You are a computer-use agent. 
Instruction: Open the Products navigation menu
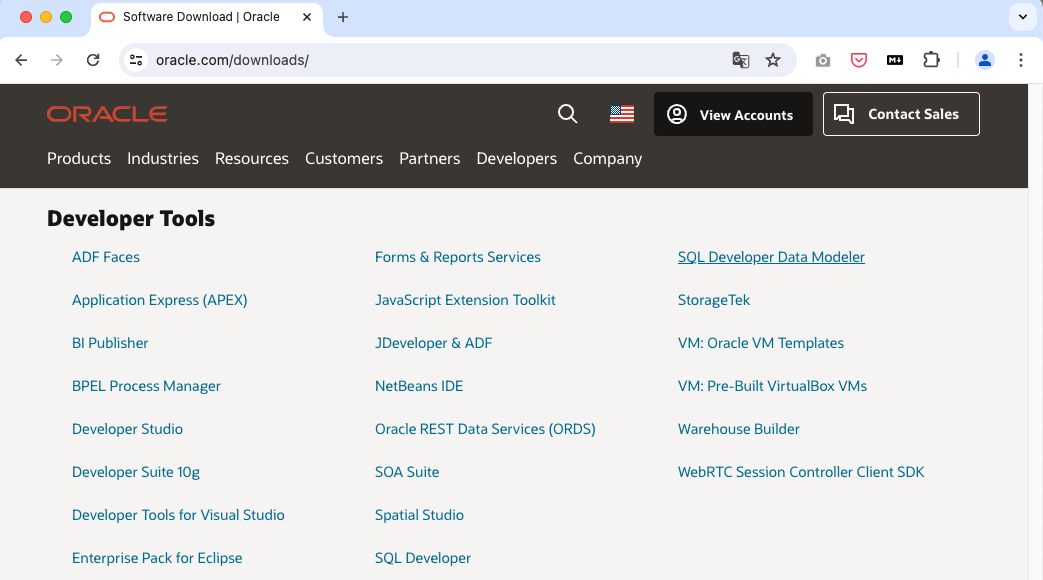point(78,158)
